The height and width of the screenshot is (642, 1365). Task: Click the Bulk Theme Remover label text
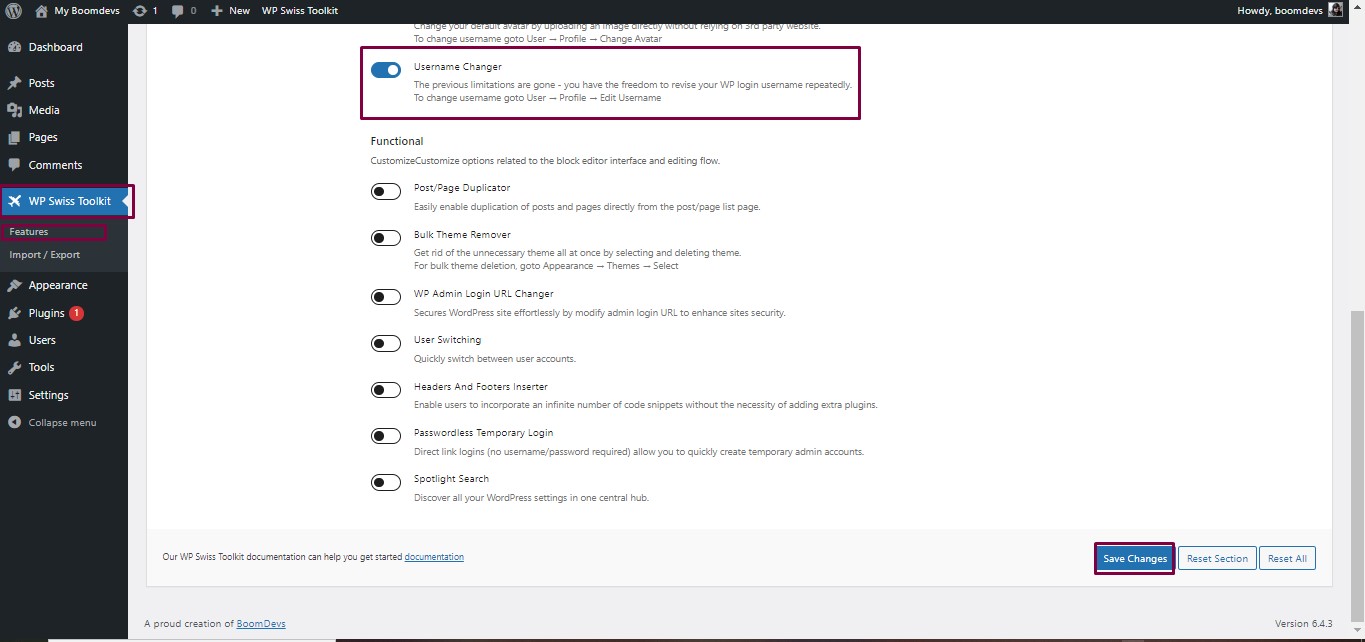(x=462, y=235)
